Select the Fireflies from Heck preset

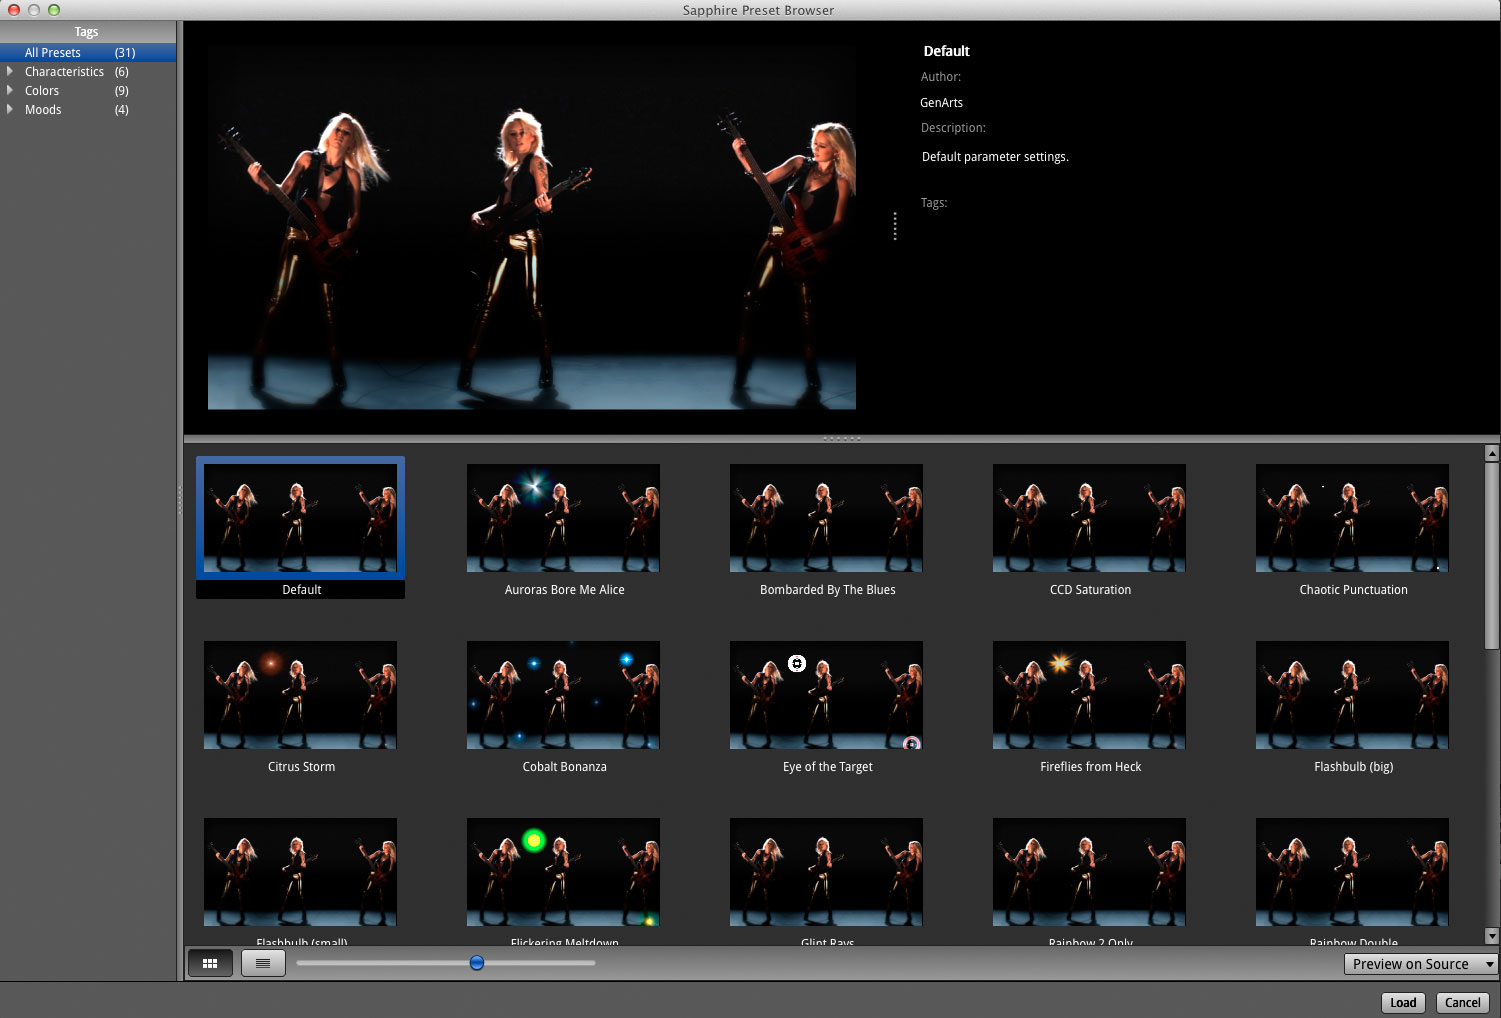click(x=1089, y=695)
